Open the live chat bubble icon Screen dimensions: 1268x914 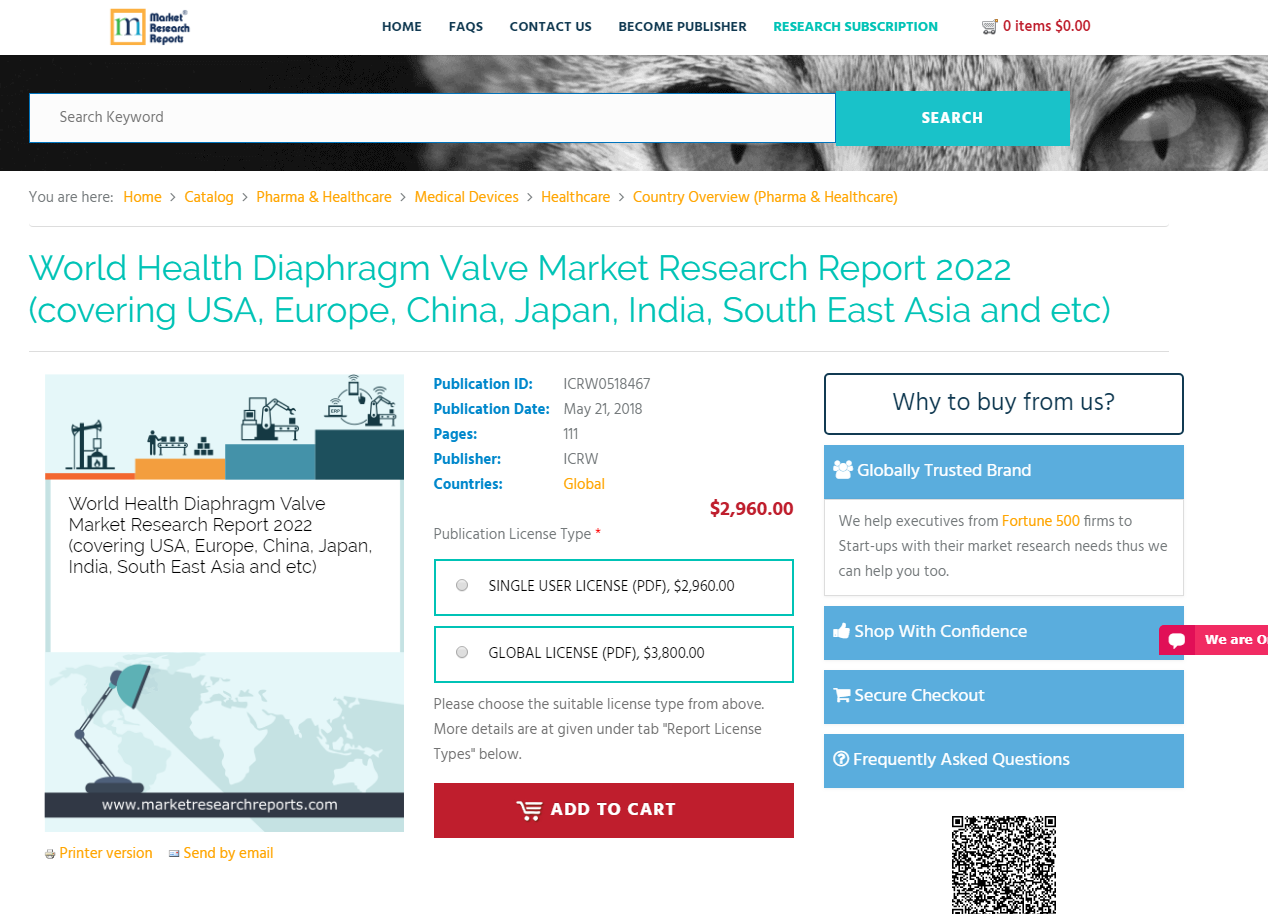click(1177, 640)
